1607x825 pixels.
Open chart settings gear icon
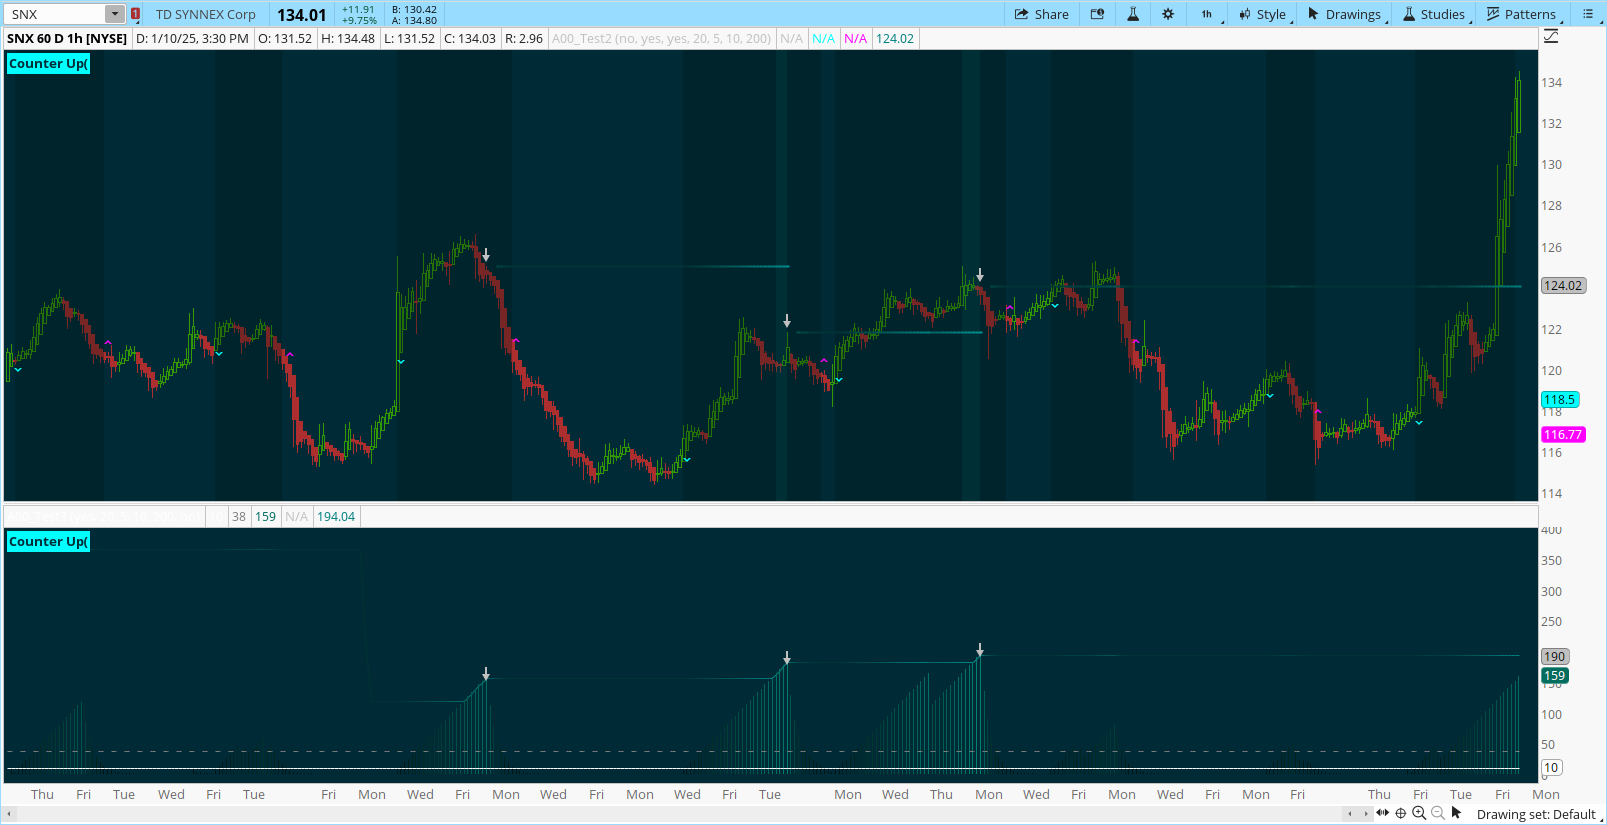pyautogui.click(x=1168, y=14)
